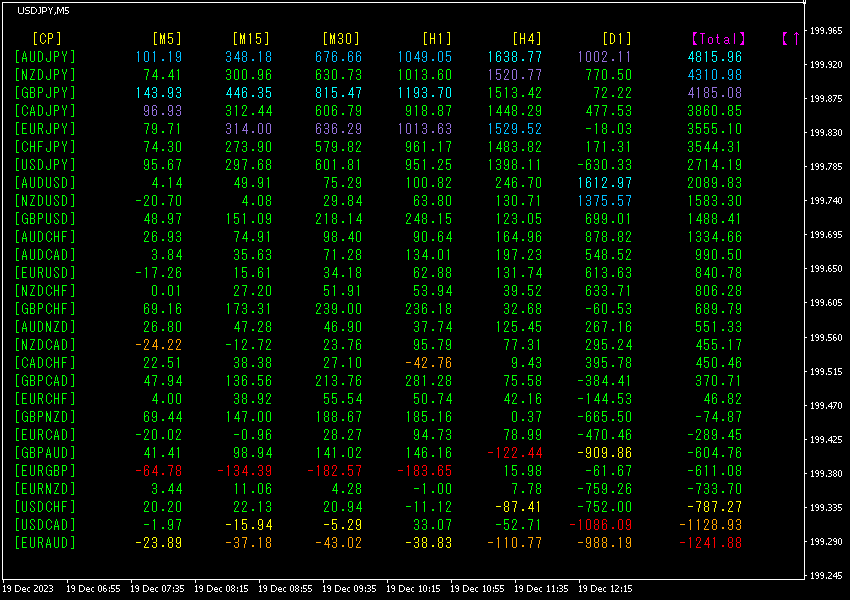The width and height of the screenshot is (850, 600).
Task: Click AUDUSD D1 value 1612.97
Action: tap(604, 183)
